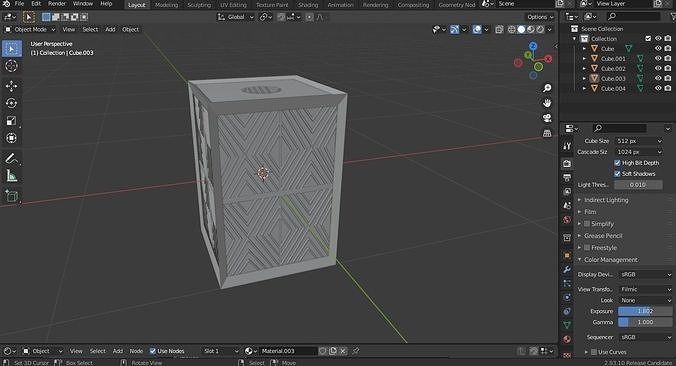Click the pan hand viewport icon

click(x=547, y=103)
